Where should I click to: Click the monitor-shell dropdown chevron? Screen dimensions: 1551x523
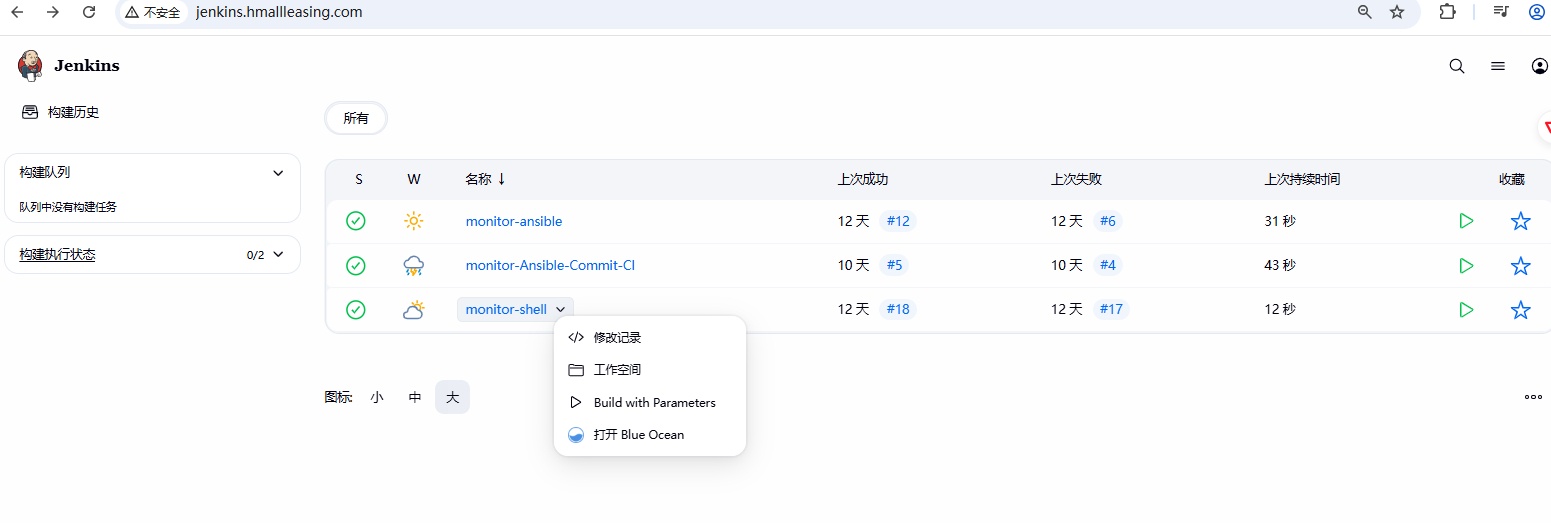pos(561,310)
